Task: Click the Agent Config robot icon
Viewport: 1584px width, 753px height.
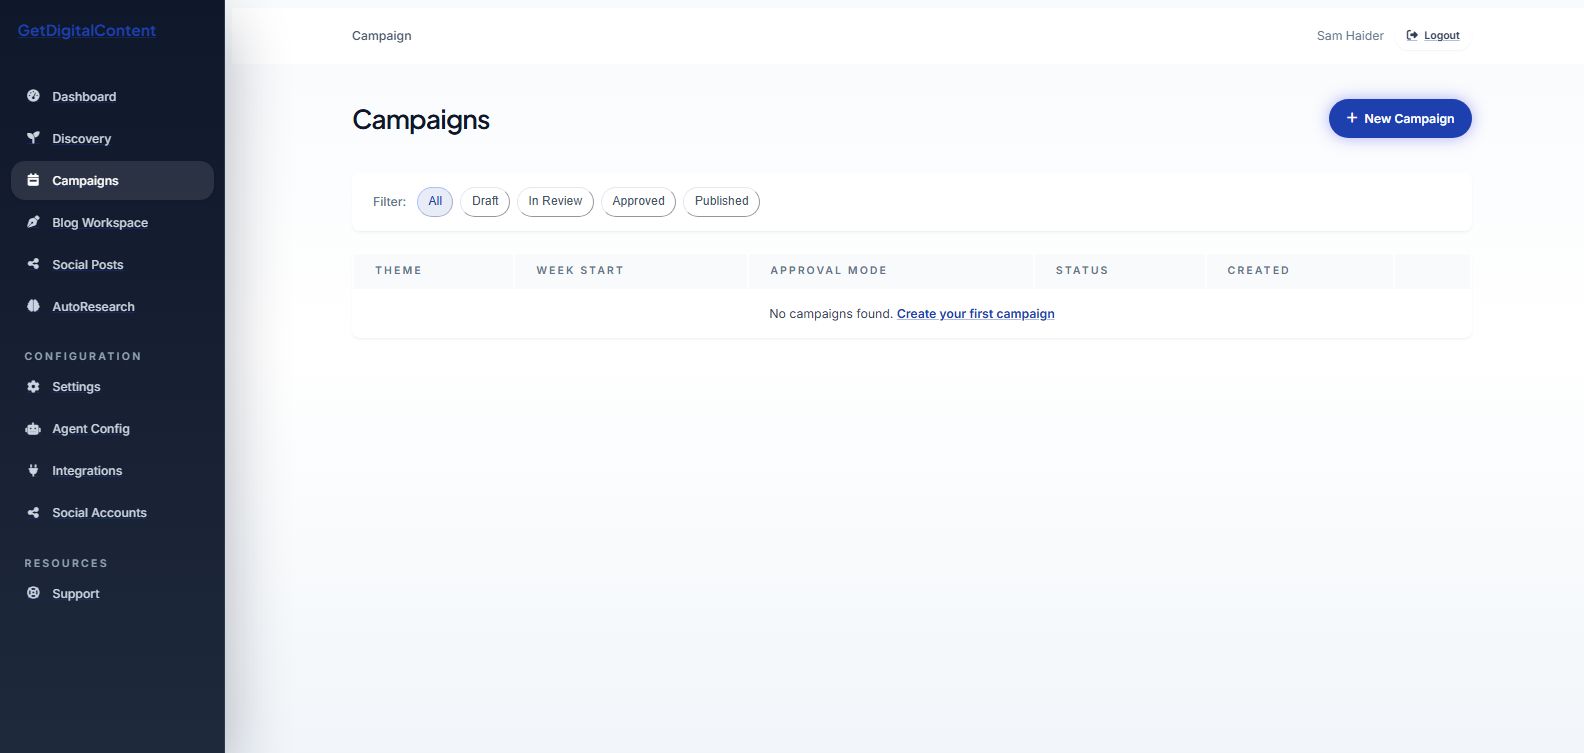Action: 33,428
